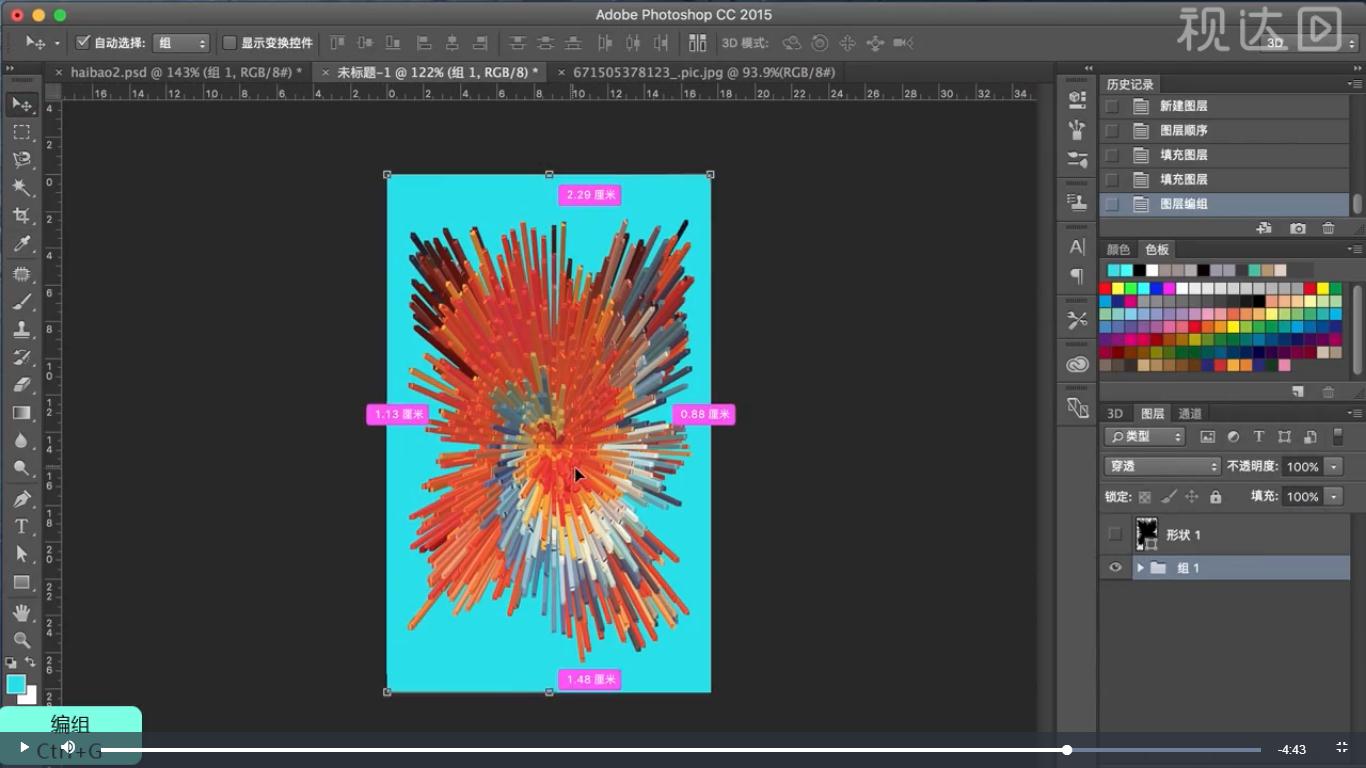Switch to the 通道 tab
The image size is (1366, 768).
(1190, 414)
